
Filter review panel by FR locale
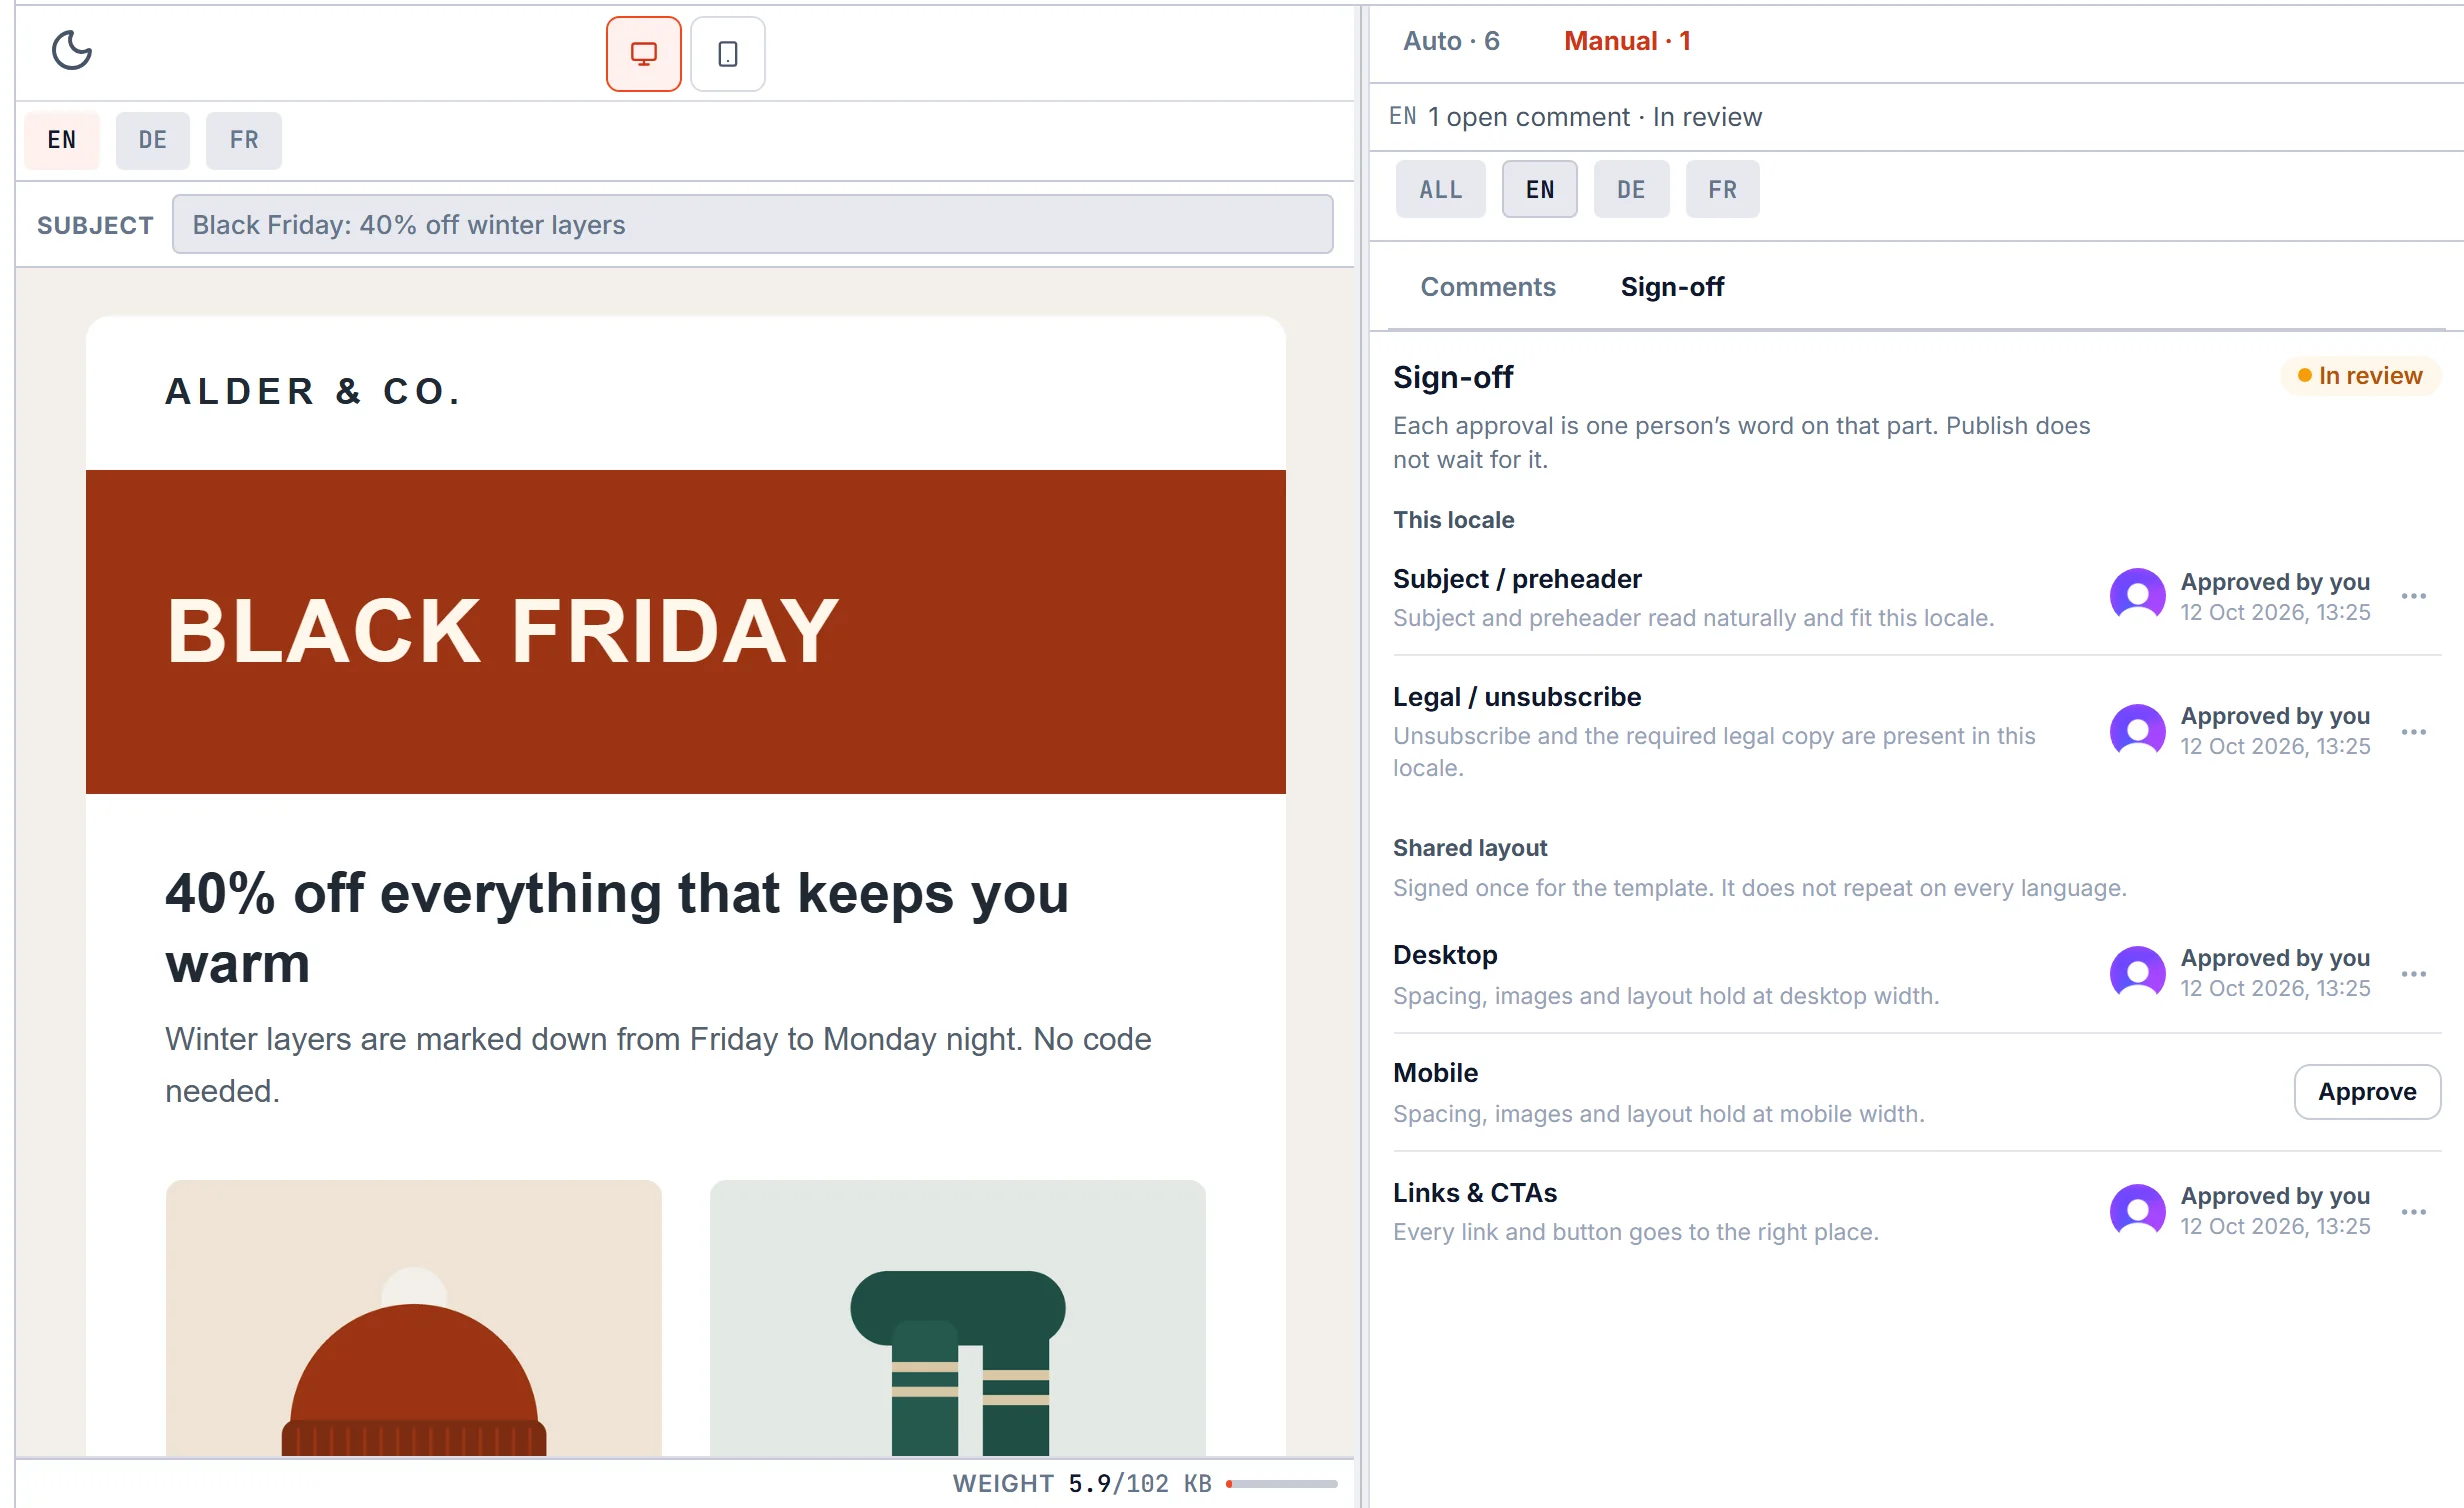point(1722,189)
